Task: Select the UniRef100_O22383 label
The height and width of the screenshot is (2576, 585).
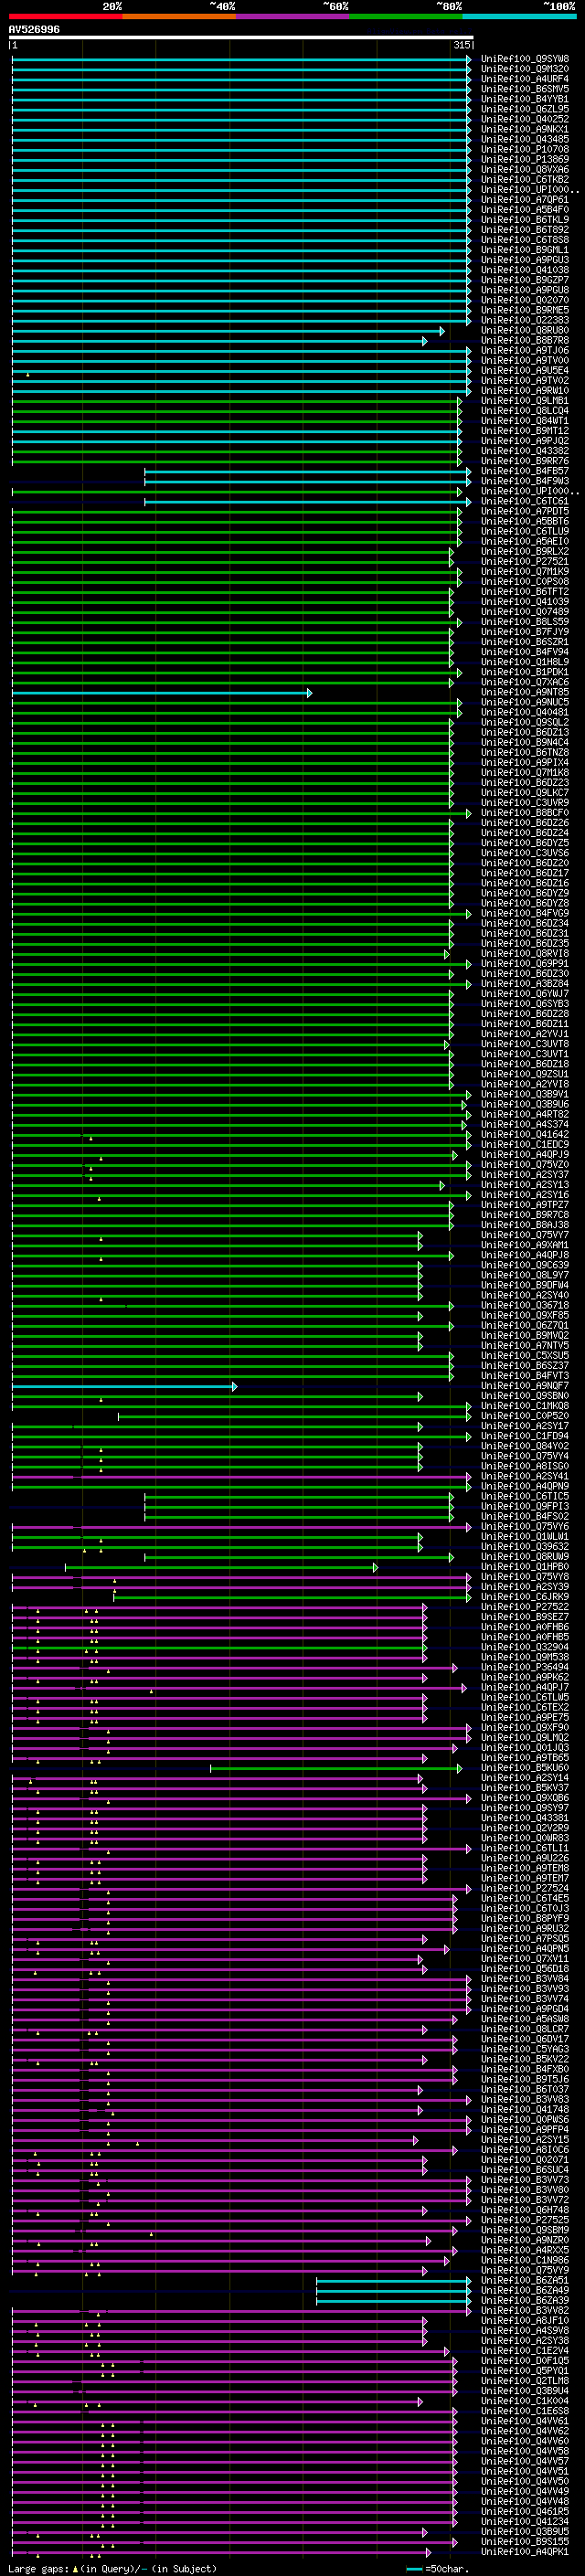Action: pos(525,320)
